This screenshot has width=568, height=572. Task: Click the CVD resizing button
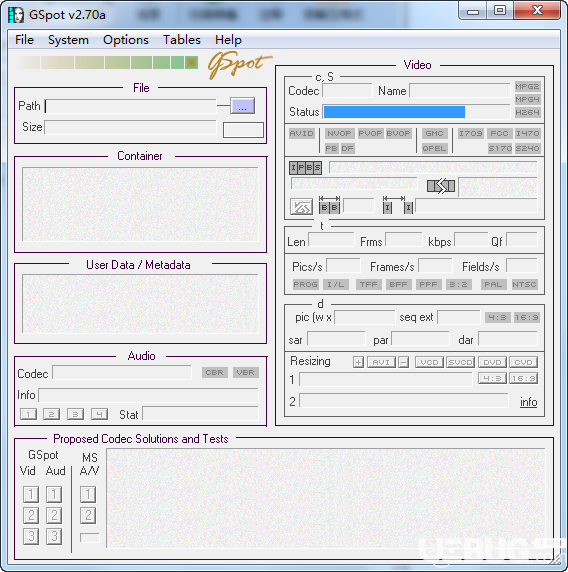pyautogui.click(x=523, y=362)
